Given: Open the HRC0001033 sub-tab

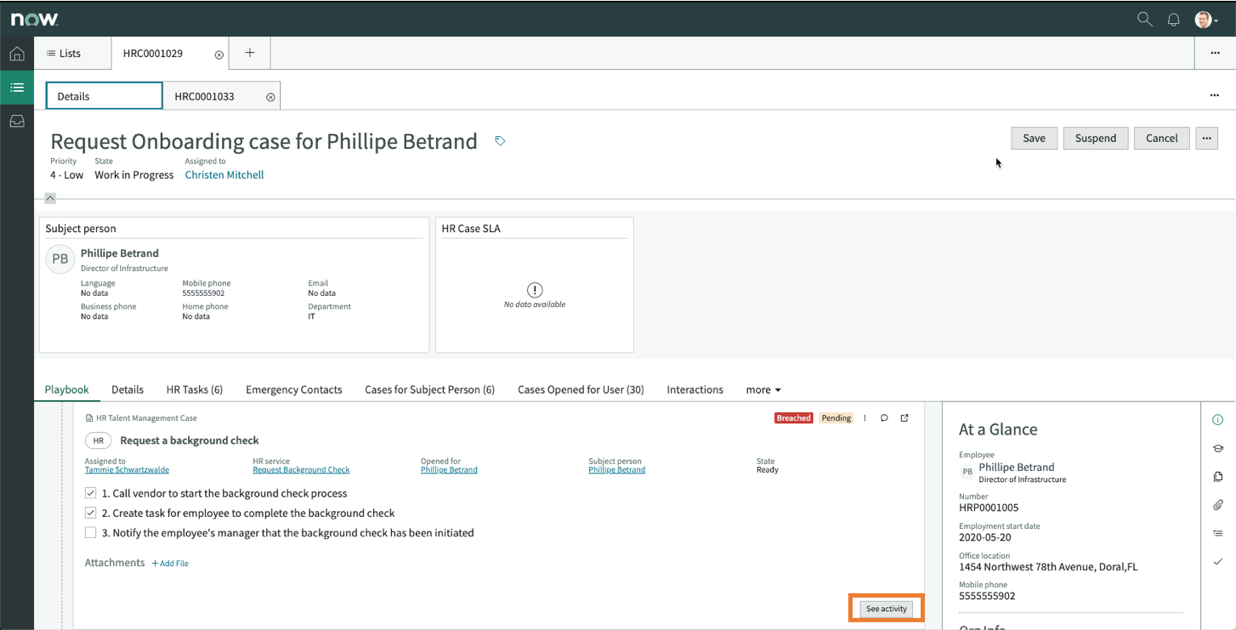Looking at the screenshot, I should 205,96.
